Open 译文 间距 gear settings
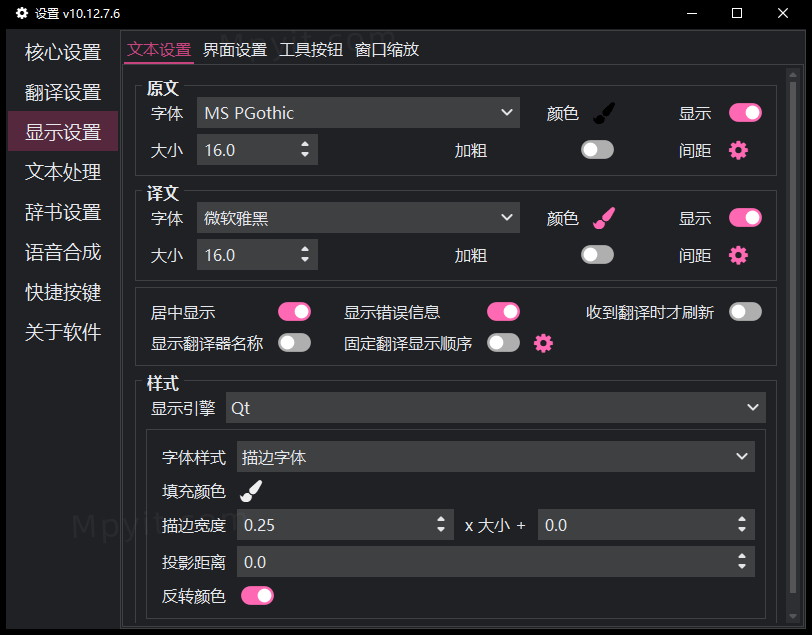The height and width of the screenshot is (635, 812). point(738,255)
